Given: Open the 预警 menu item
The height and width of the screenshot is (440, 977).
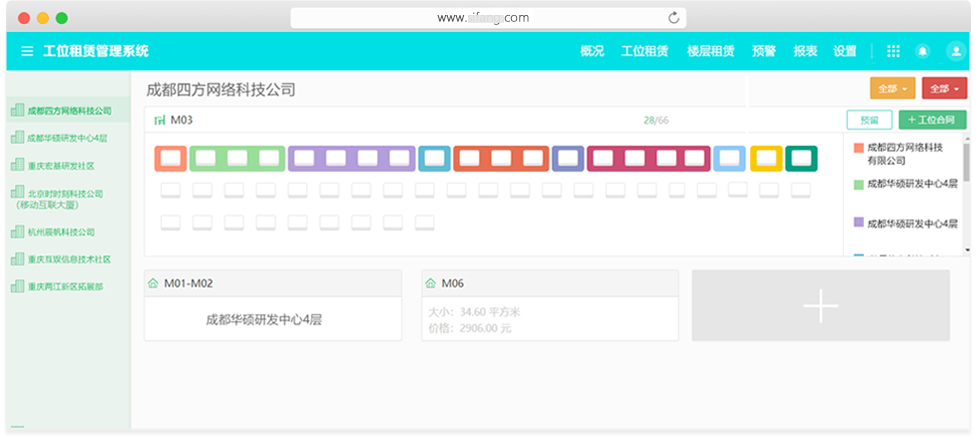Looking at the screenshot, I should (763, 51).
